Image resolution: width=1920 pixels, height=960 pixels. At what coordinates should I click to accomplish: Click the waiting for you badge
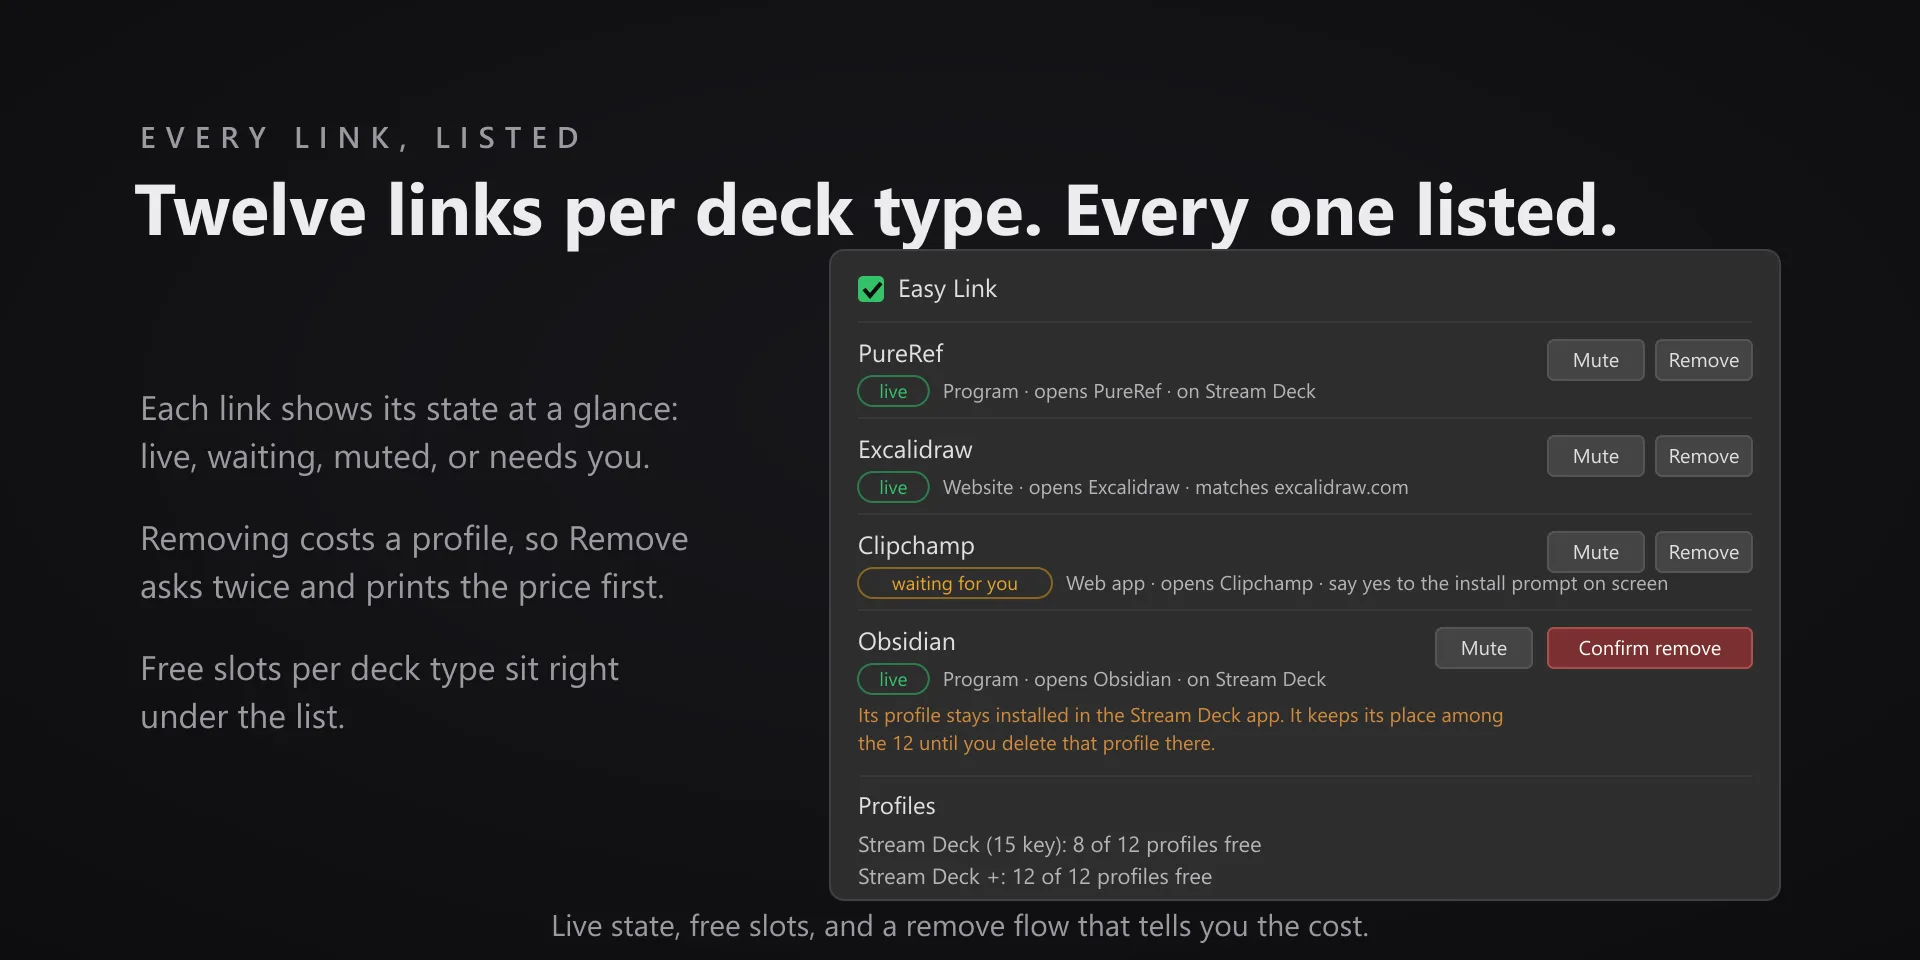954,583
